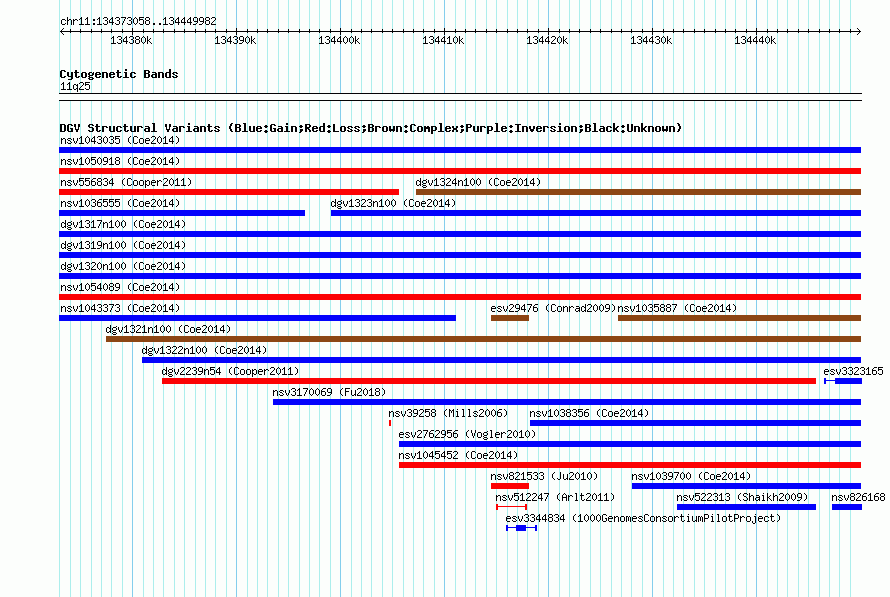Image resolution: width=890 pixels, height=597 pixels.
Task: Click the 134390k ruler label
Action: tap(235, 40)
